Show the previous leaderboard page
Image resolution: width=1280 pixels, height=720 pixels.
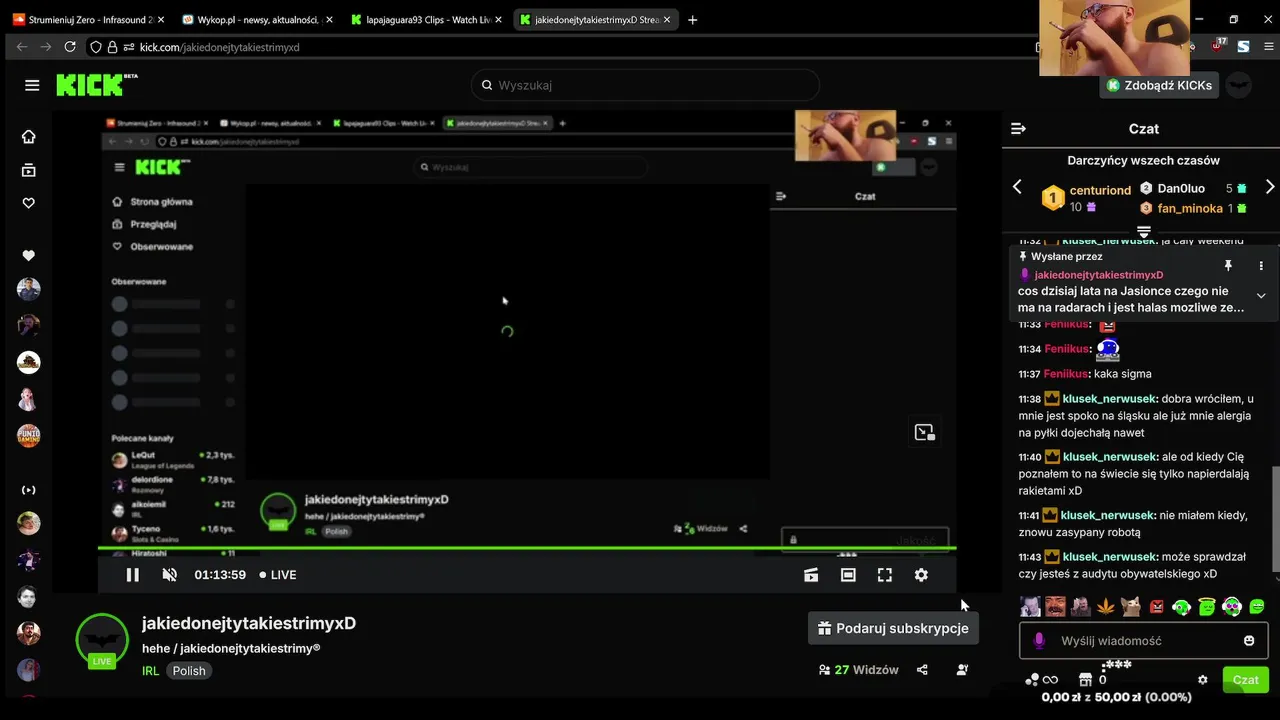[1017, 187]
